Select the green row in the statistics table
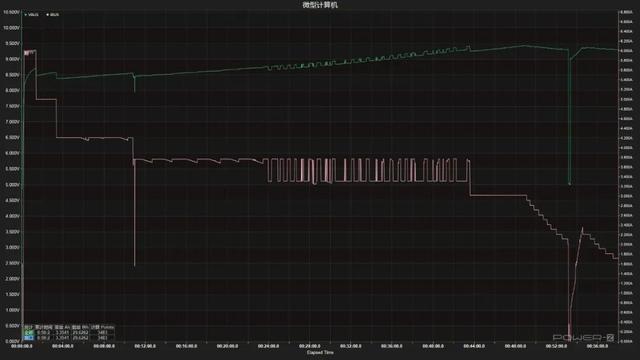The image size is (640, 360). pos(69,333)
